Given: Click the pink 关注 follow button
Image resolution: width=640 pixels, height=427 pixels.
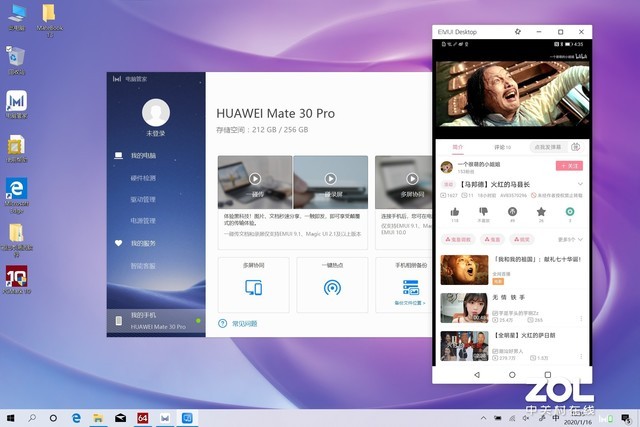Looking at the screenshot, I should [x=569, y=166].
